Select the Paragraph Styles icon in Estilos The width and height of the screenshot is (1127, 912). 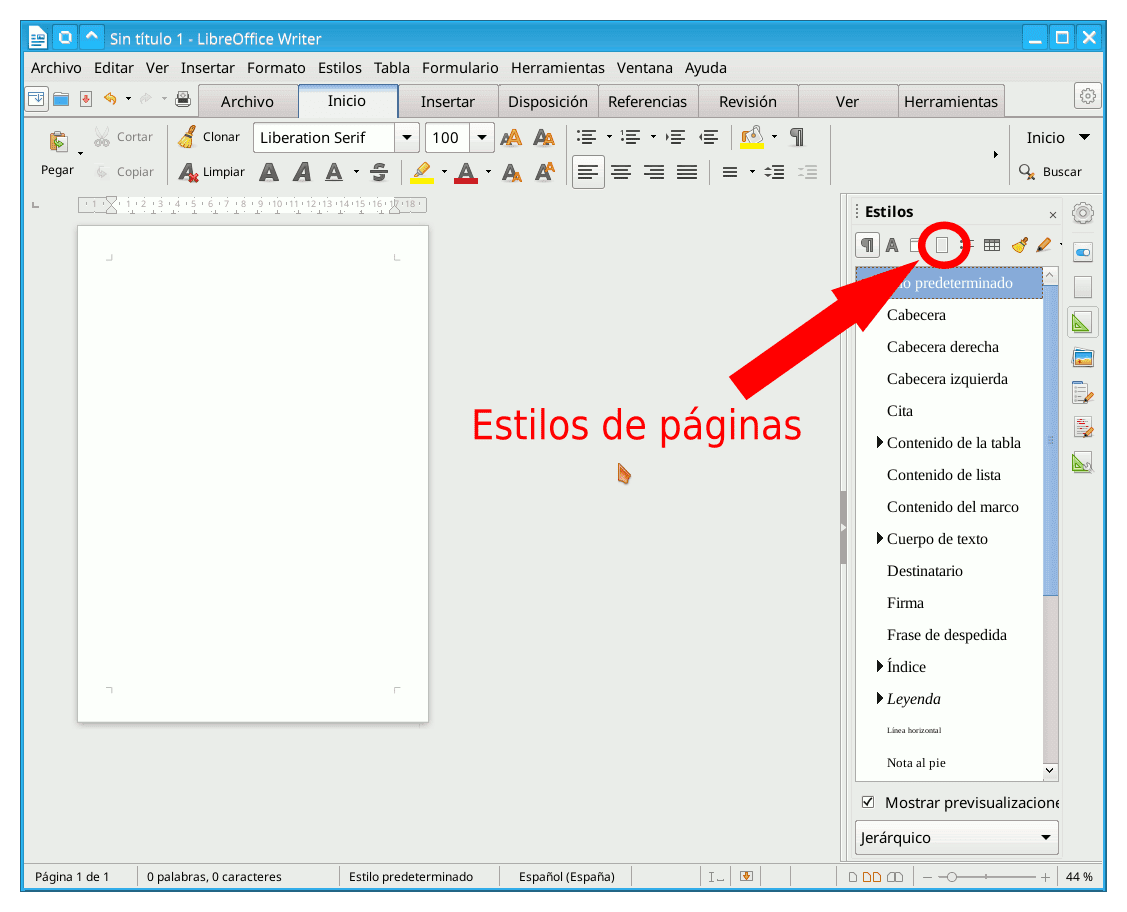click(x=867, y=245)
